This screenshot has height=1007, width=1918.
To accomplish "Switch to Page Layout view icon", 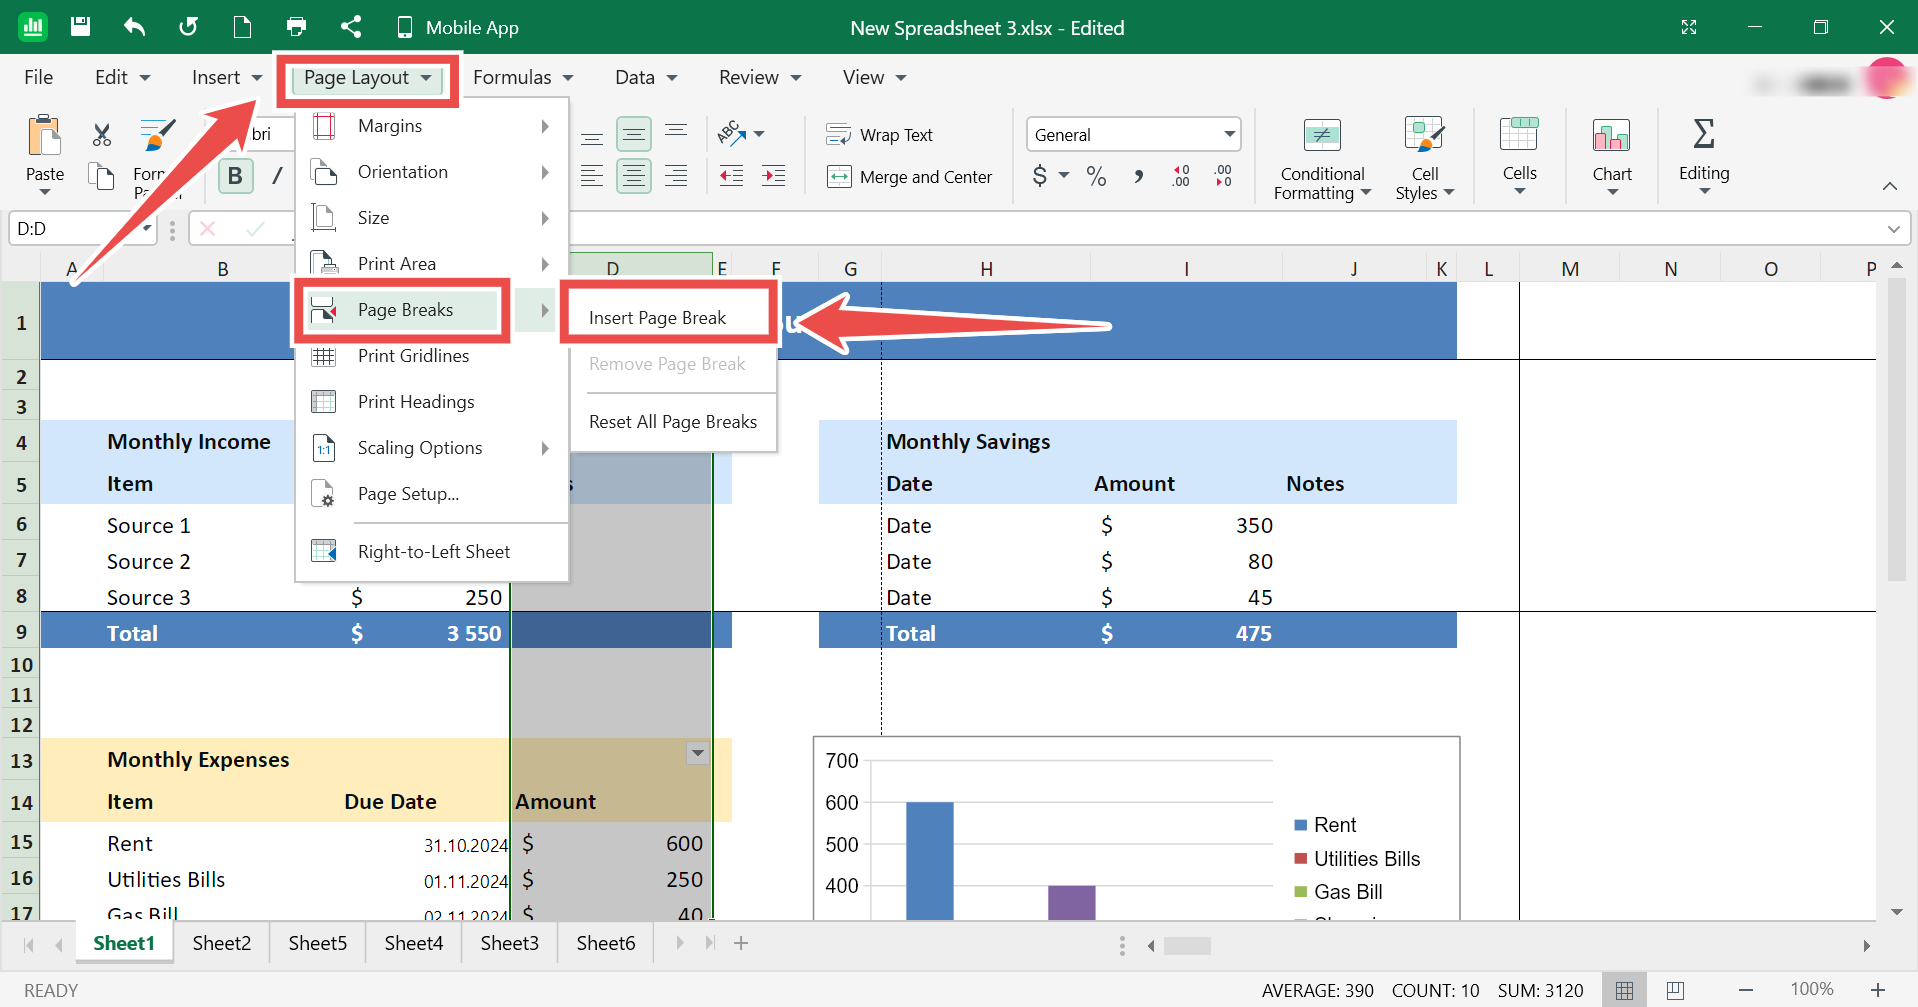I will (x=1676, y=990).
